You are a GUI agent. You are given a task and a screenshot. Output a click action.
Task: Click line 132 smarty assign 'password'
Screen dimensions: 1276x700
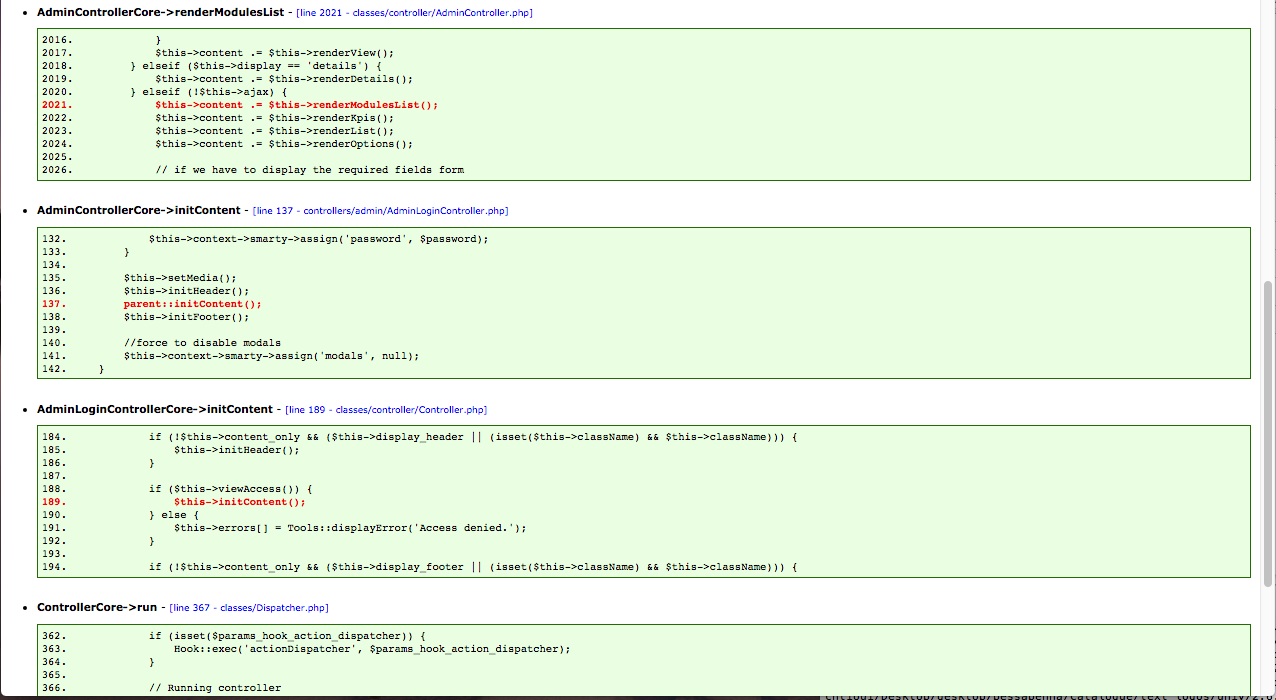[x=318, y=239]
